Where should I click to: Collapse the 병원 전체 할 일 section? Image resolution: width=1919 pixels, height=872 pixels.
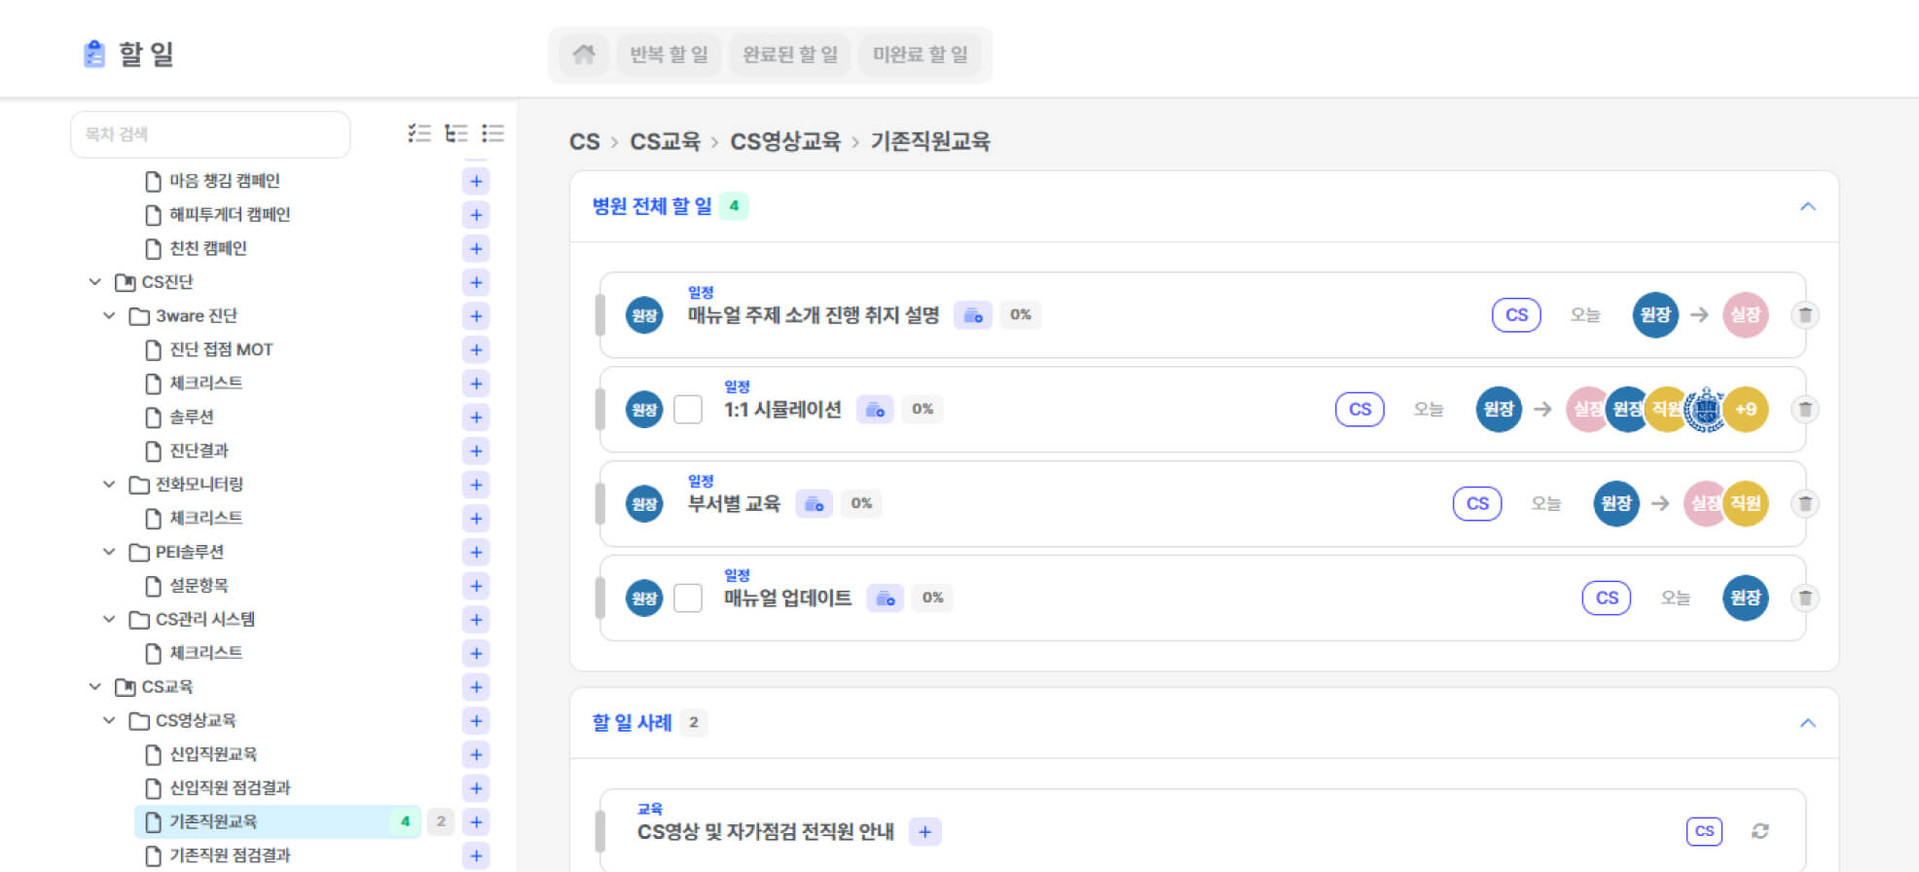click(1807, 207)
